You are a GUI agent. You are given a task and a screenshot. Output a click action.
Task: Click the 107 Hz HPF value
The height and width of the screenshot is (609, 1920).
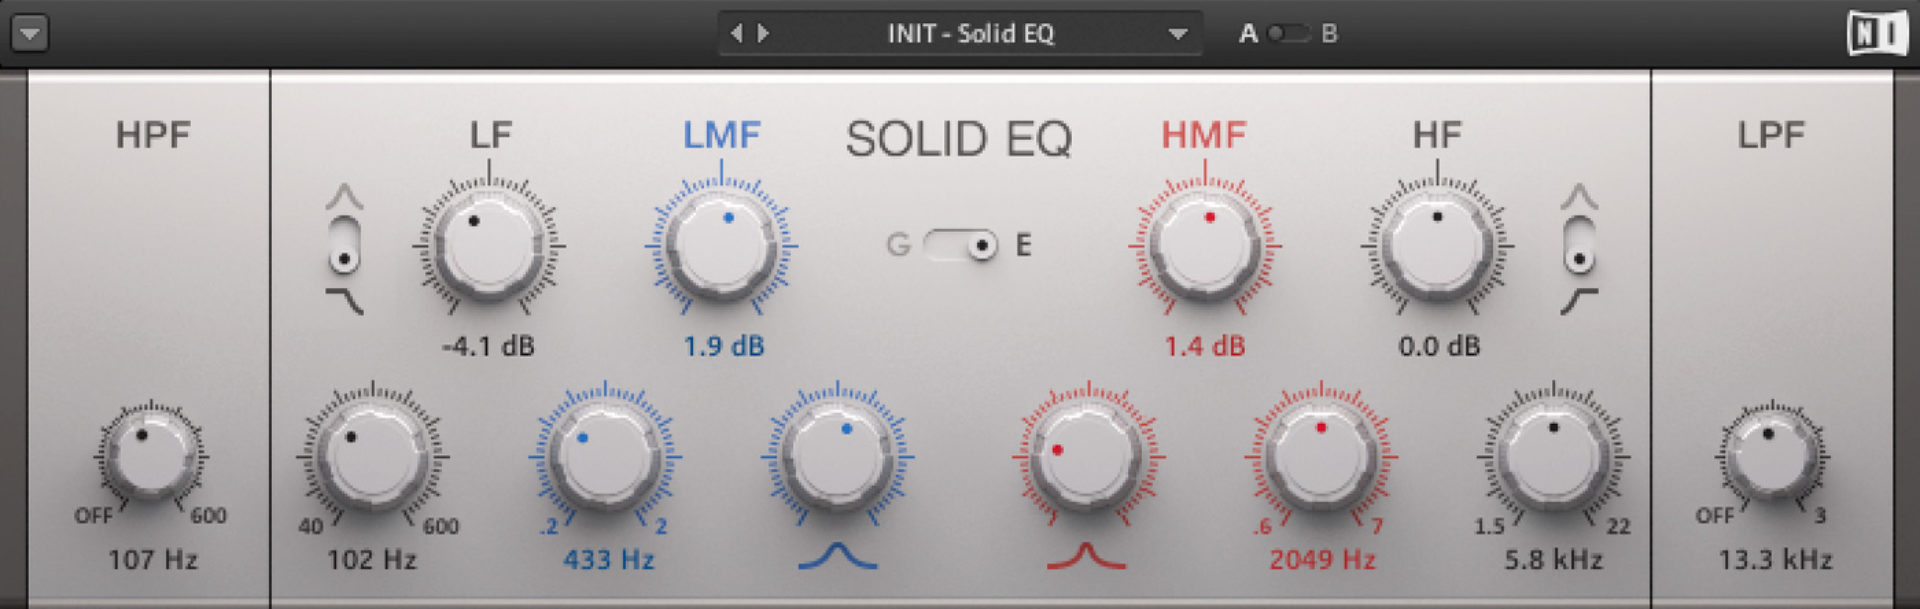pos(153,559)
